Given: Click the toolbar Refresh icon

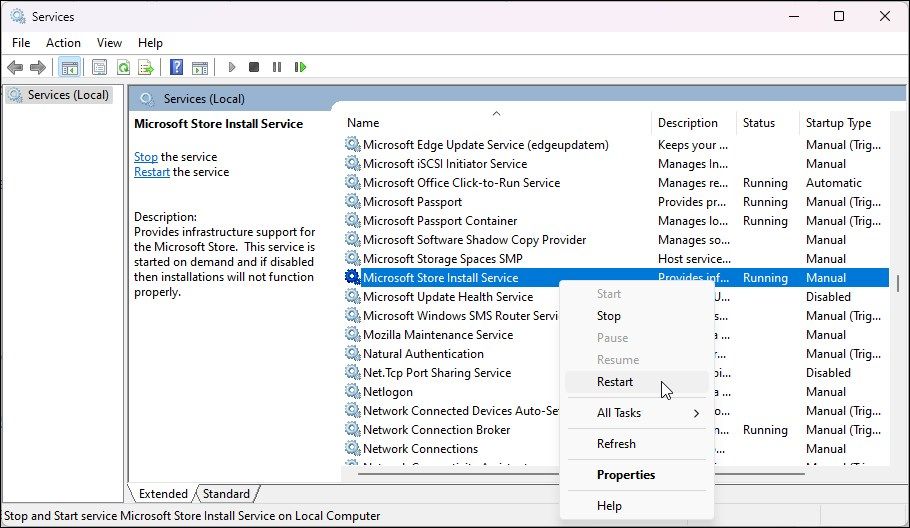Looking at the screenshot, I should [123, 67].
